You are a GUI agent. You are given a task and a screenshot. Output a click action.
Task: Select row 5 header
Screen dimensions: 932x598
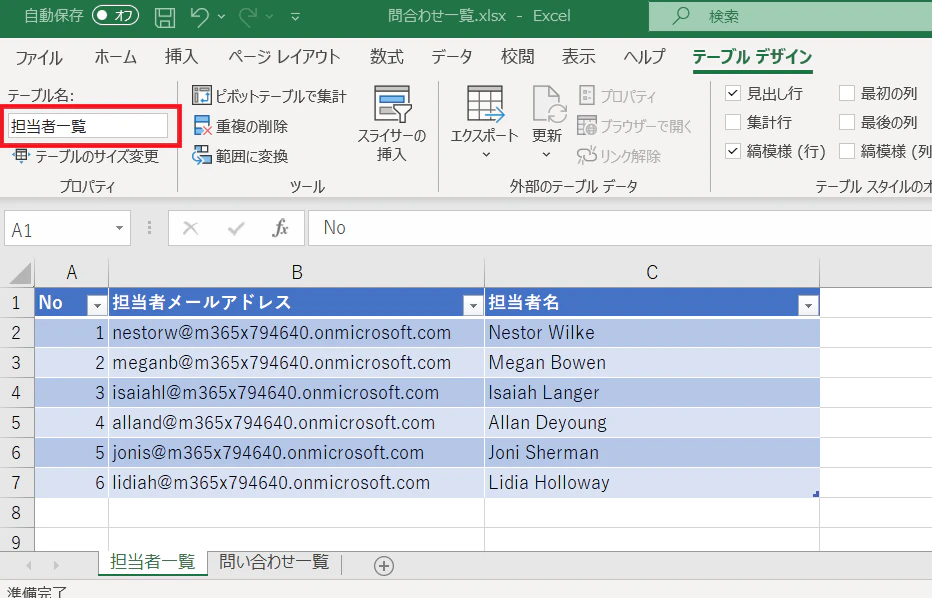coord(17,423)
